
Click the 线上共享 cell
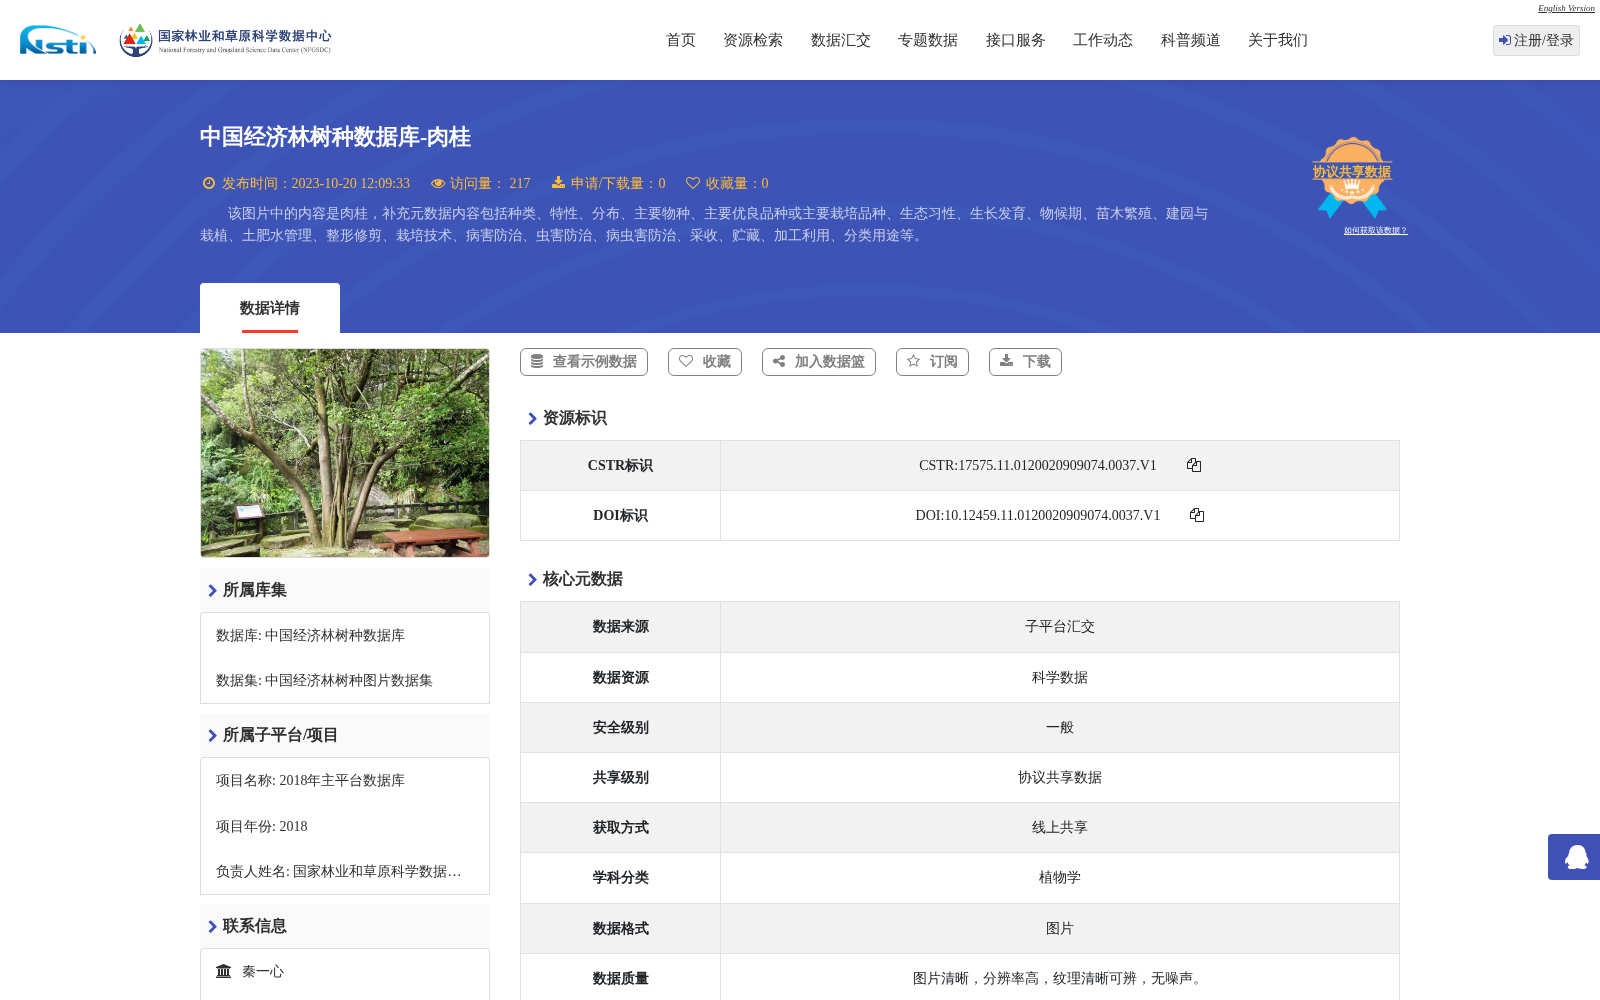coord(1060,827)
